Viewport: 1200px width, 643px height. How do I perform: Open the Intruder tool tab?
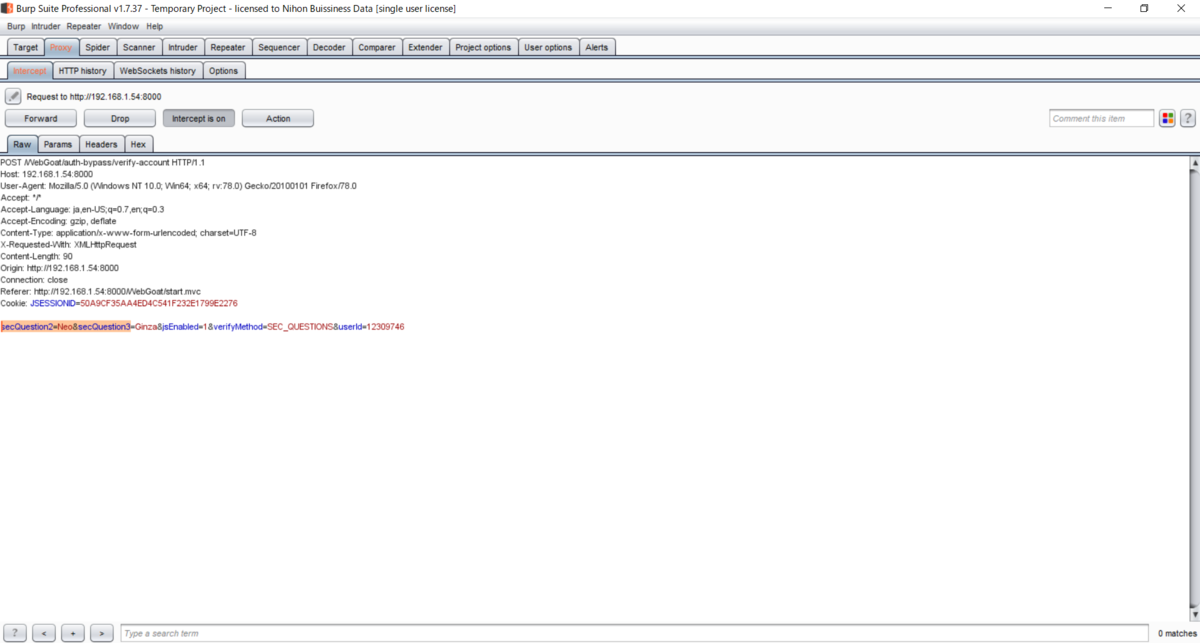coord(183,47)
